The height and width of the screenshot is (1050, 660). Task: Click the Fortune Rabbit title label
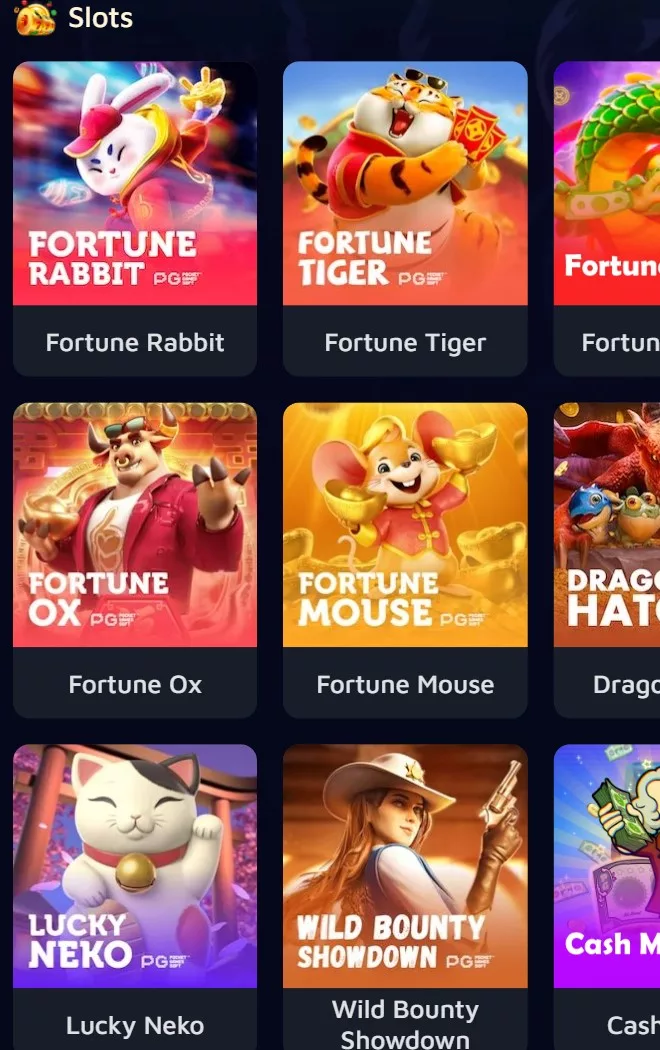coord(135,343)
